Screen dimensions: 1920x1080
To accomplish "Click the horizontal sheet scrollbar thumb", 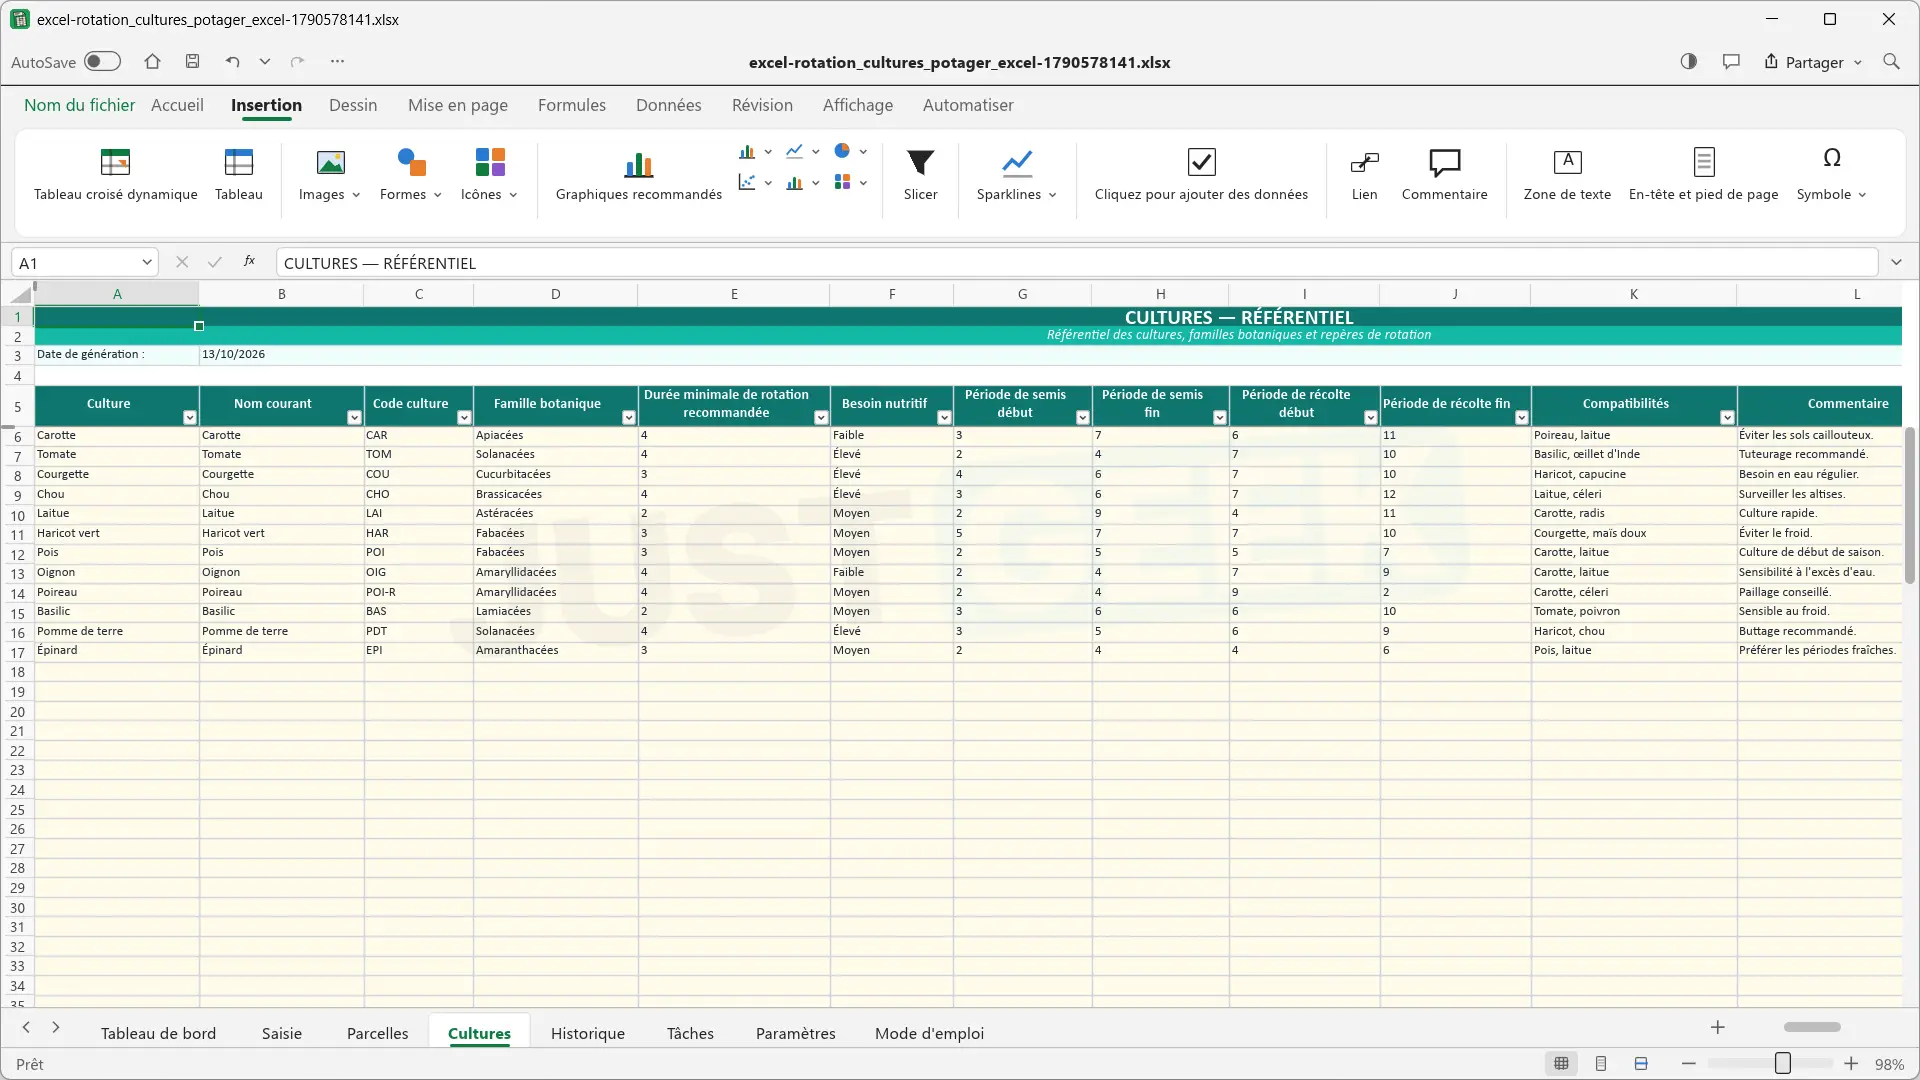I will (x=1812, y=1027).
